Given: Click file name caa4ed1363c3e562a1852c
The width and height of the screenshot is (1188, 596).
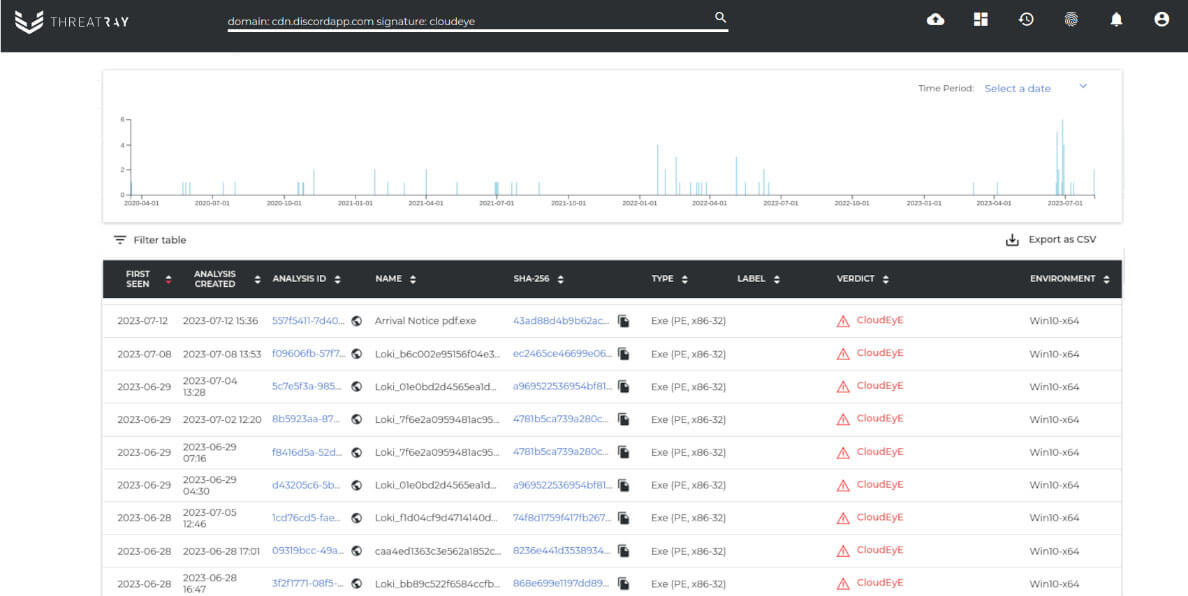Looking at the screenshot, I should [x=438, y=551].
